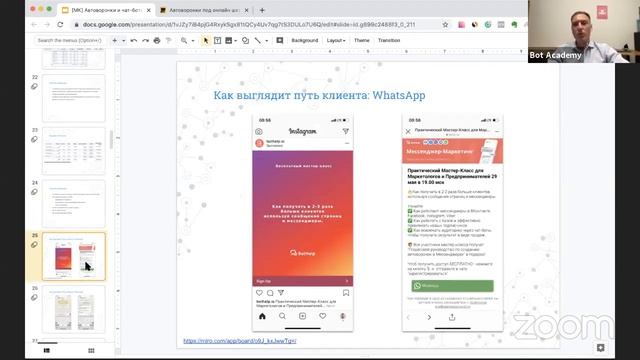Click the Explore icon at bottom right
The image size is (640, 360).
[x=600, y=347]
